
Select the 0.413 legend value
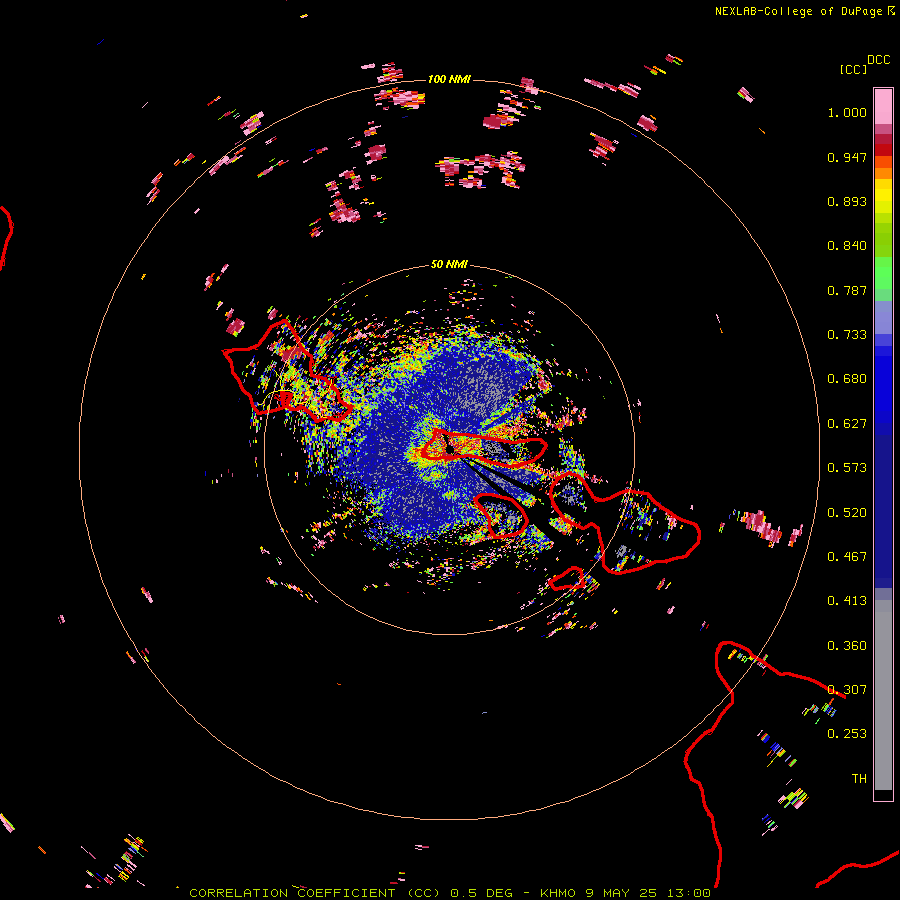[847, 601]
